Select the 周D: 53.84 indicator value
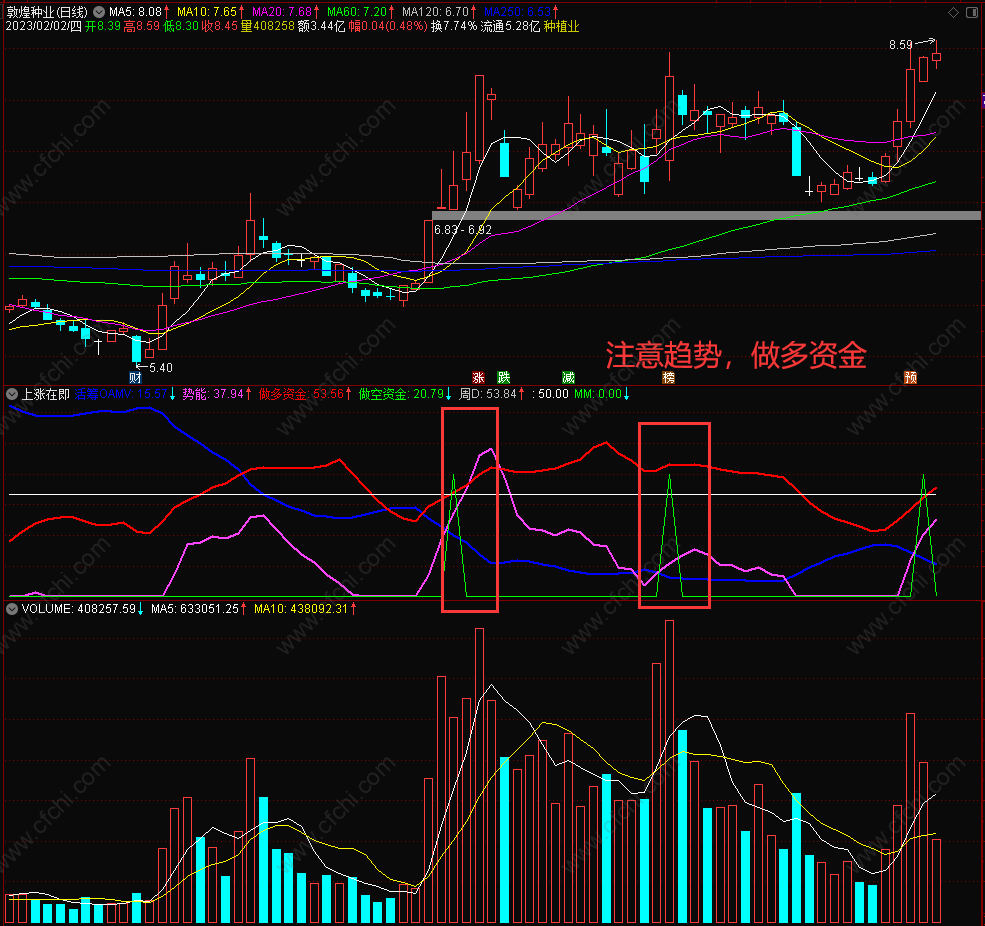This screenshot has height=926, width=985. point(487,394)
